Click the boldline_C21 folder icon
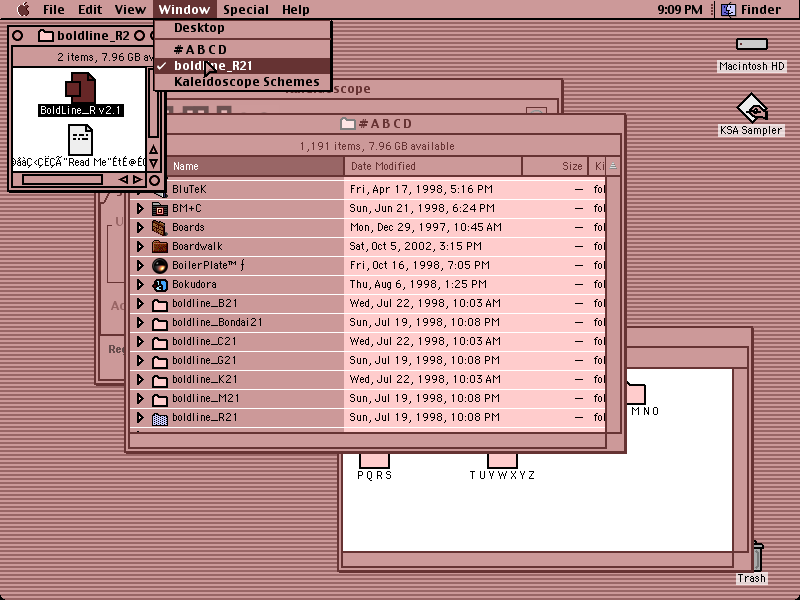Viewport: 800px width, 600px height. click(160, 342)
